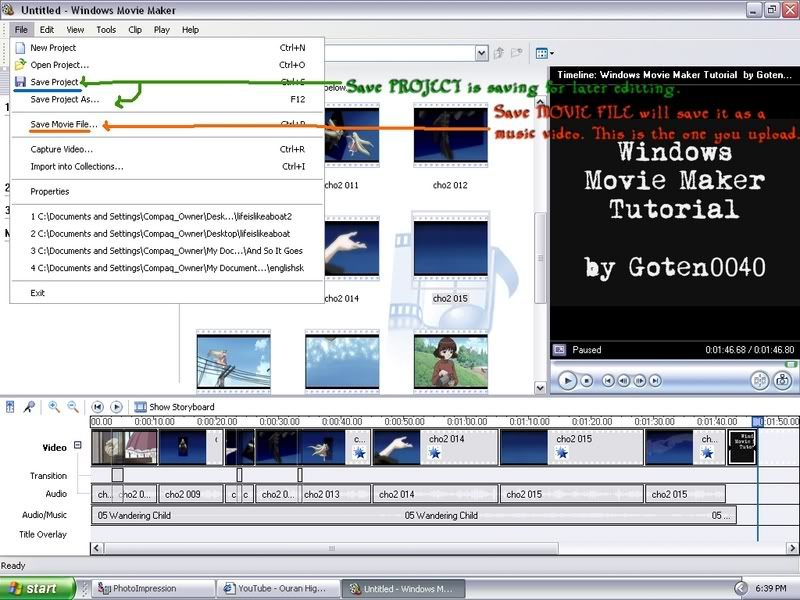Click the Narrate Timeline microphone icon
800x600 pixels.
click(x=29, y=407)
